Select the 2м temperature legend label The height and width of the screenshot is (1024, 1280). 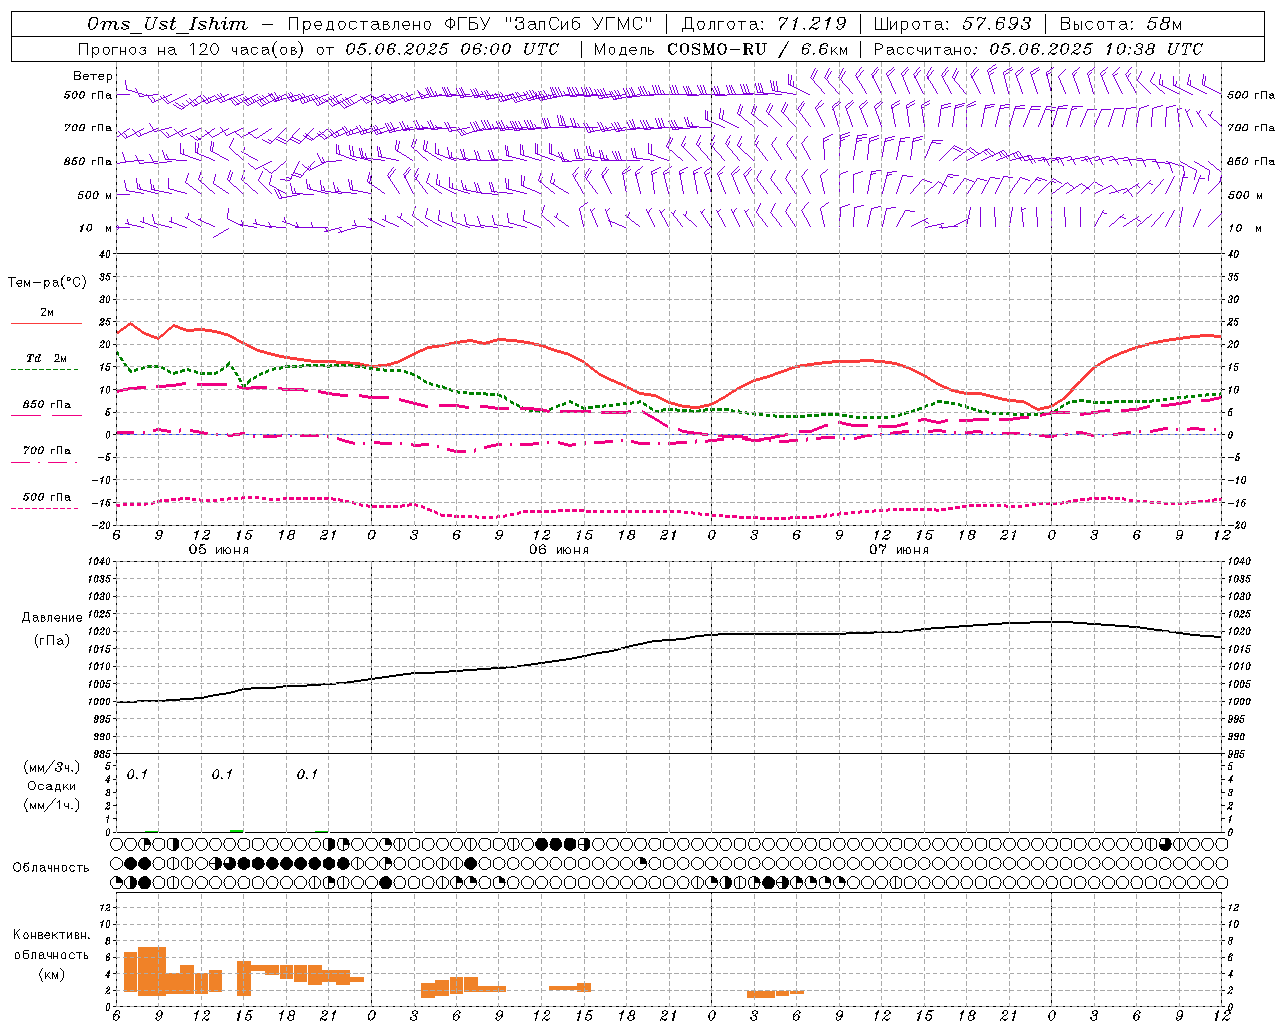point(47,312)
